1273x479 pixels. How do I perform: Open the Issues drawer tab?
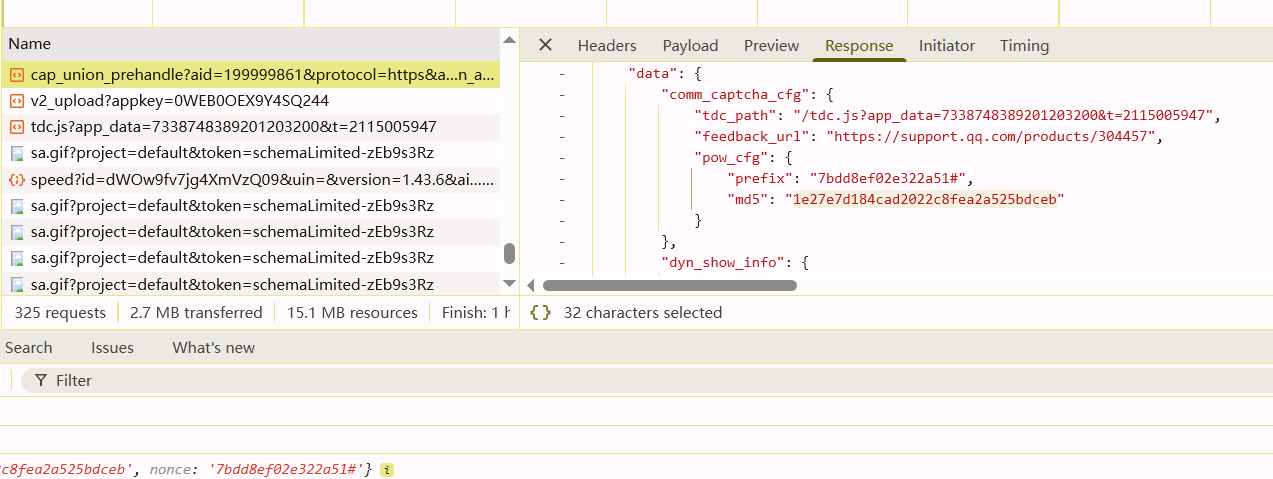(x=112, y=348)
